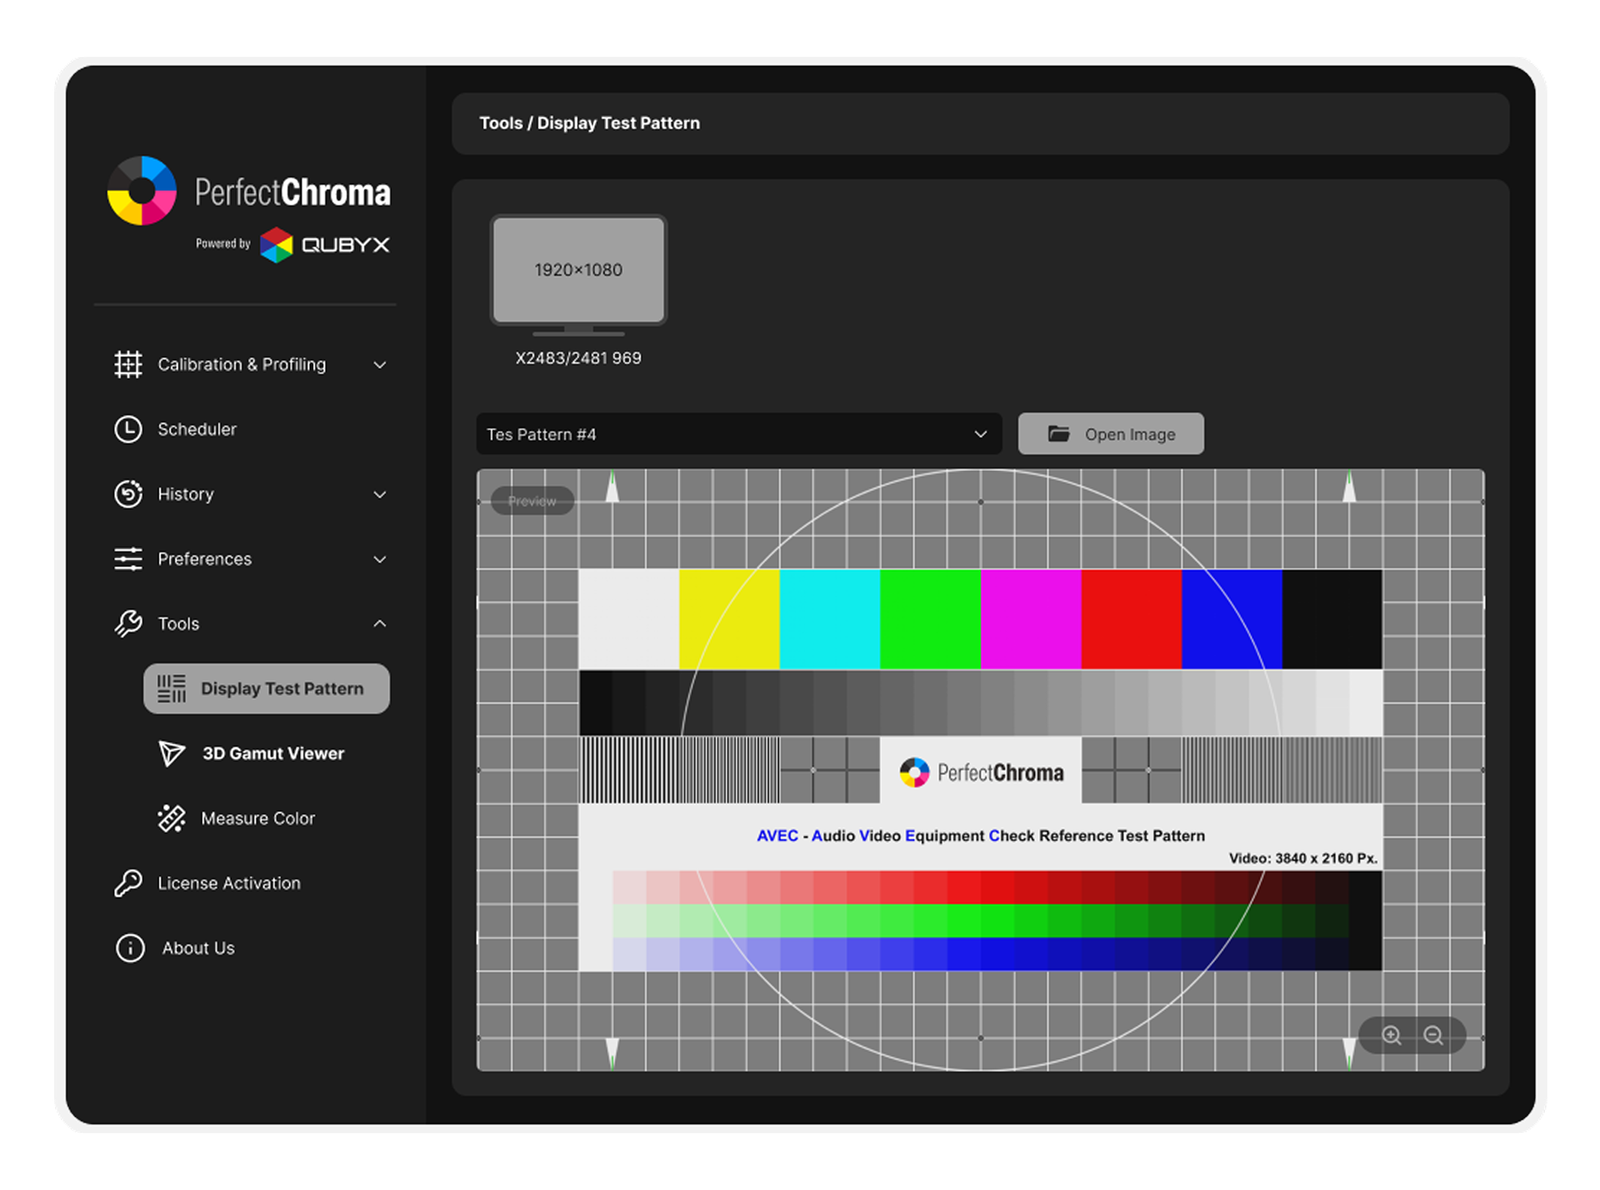Image resolution: width=1600 pixels, height=1190 pixels.
Task: Click the Open Image button
Action: 1110,434
